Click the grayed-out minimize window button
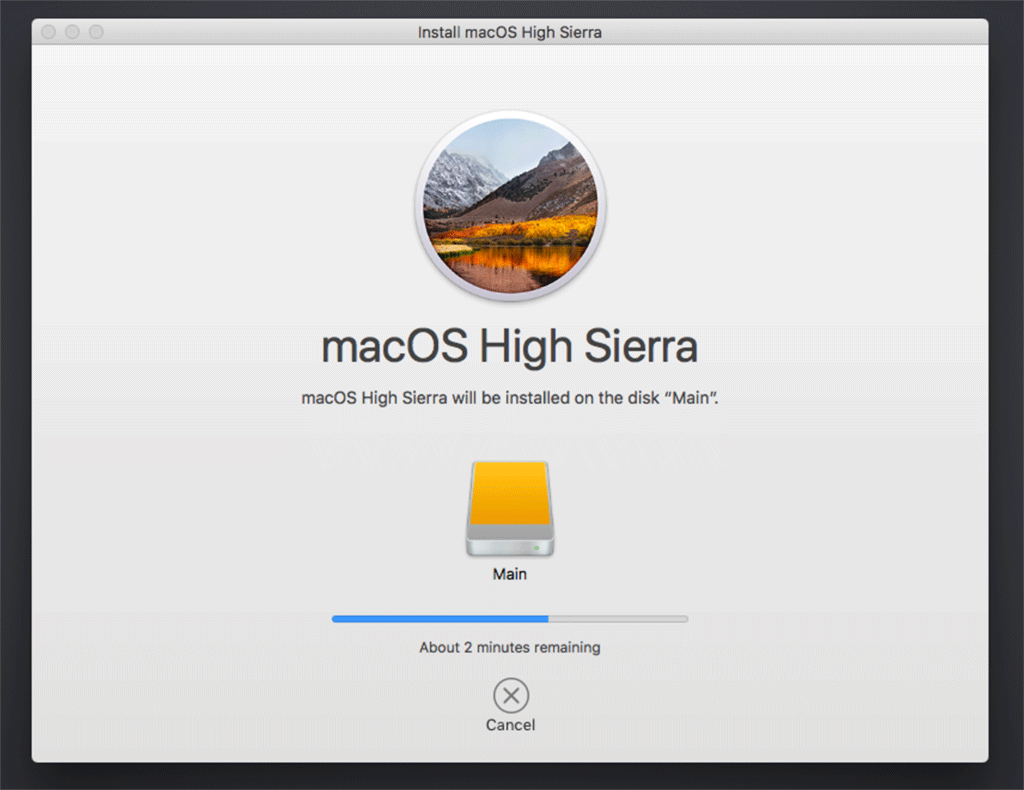1024x790 pixels. click(x=72, y=32)
